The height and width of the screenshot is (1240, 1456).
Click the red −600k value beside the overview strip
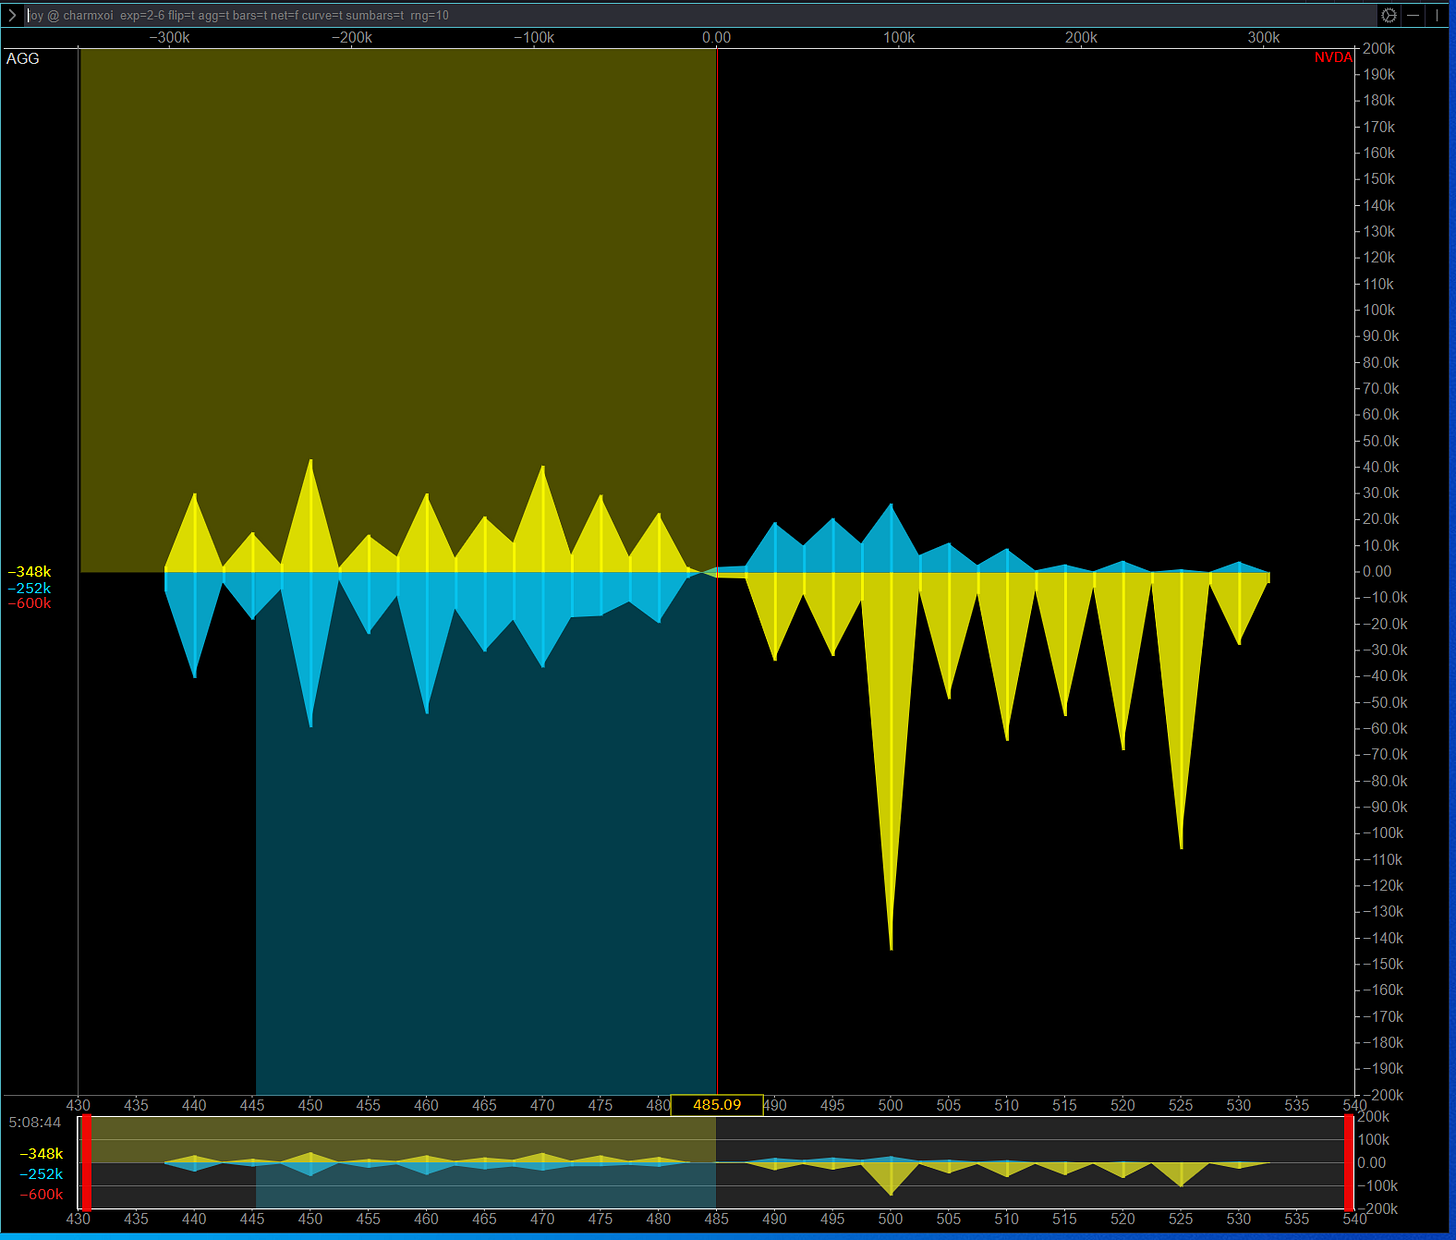(41, 1194)
